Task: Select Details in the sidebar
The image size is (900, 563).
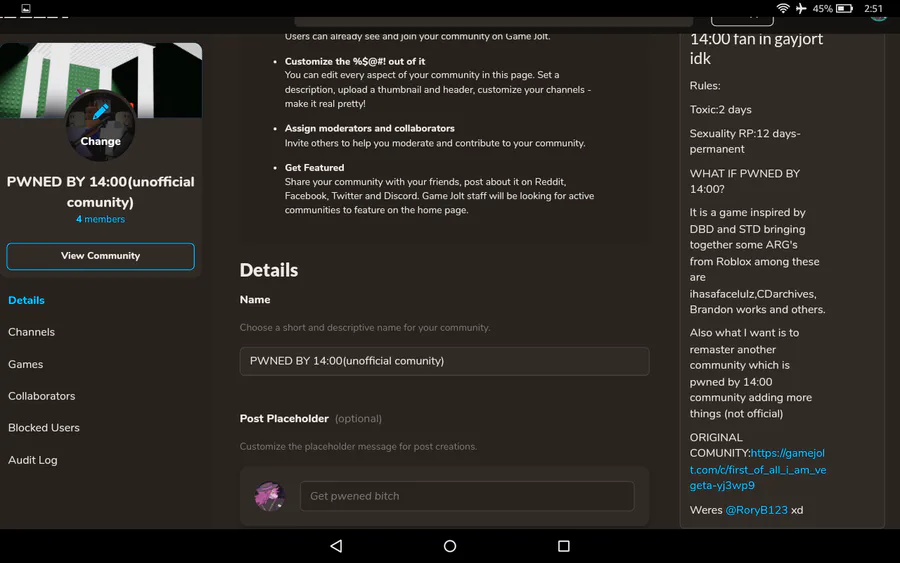Action: click(x=26, y=300)
